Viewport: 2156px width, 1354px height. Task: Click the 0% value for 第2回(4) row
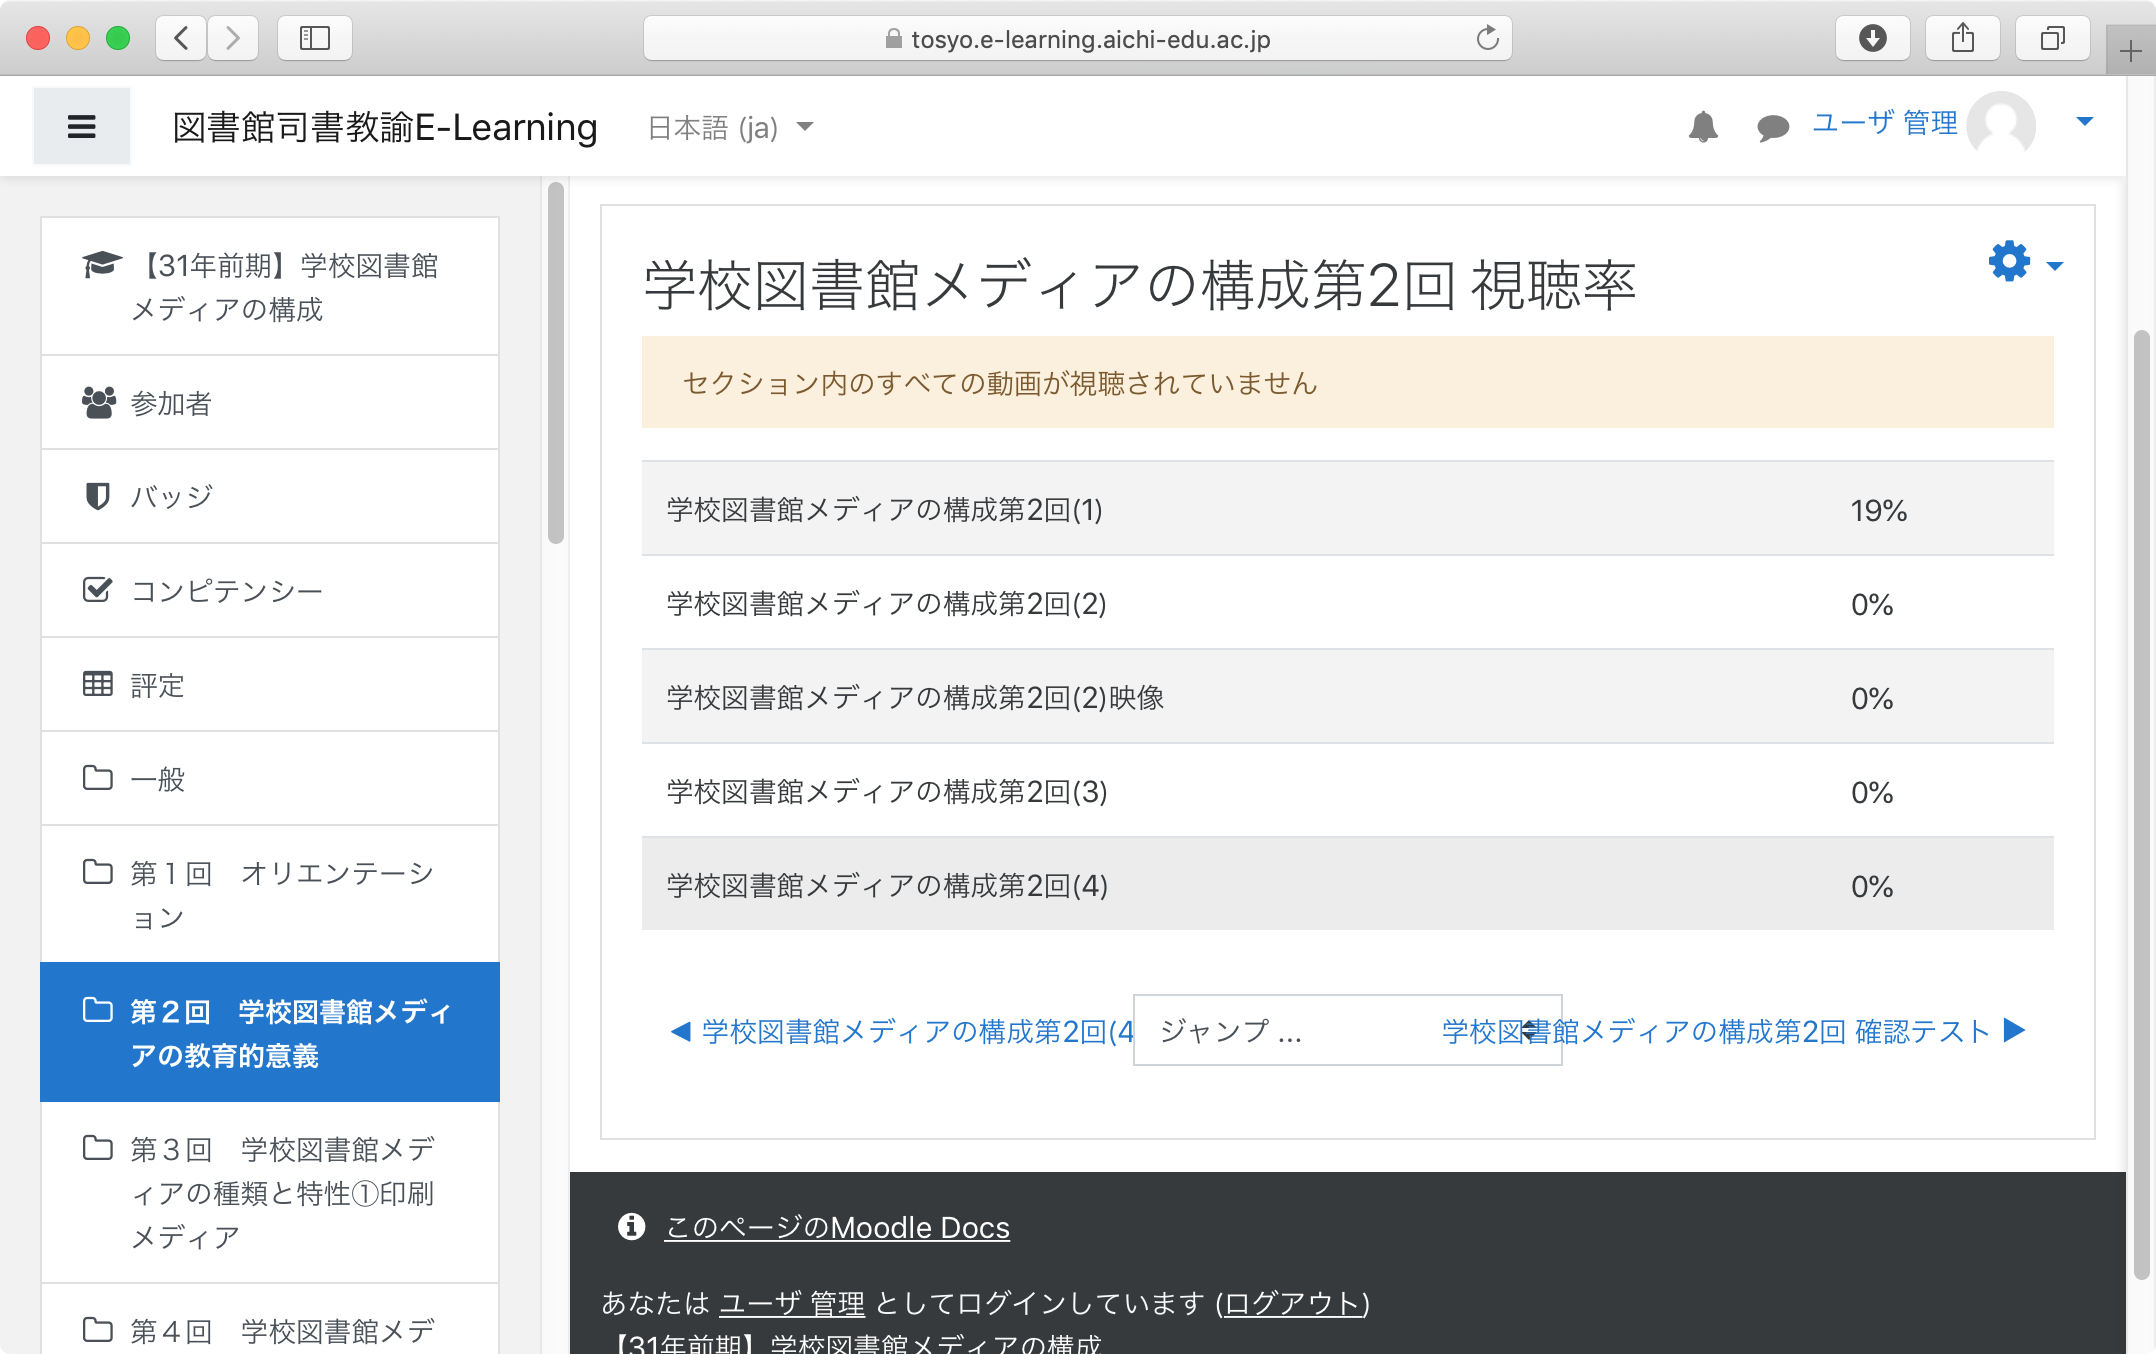coord(1871,886)
